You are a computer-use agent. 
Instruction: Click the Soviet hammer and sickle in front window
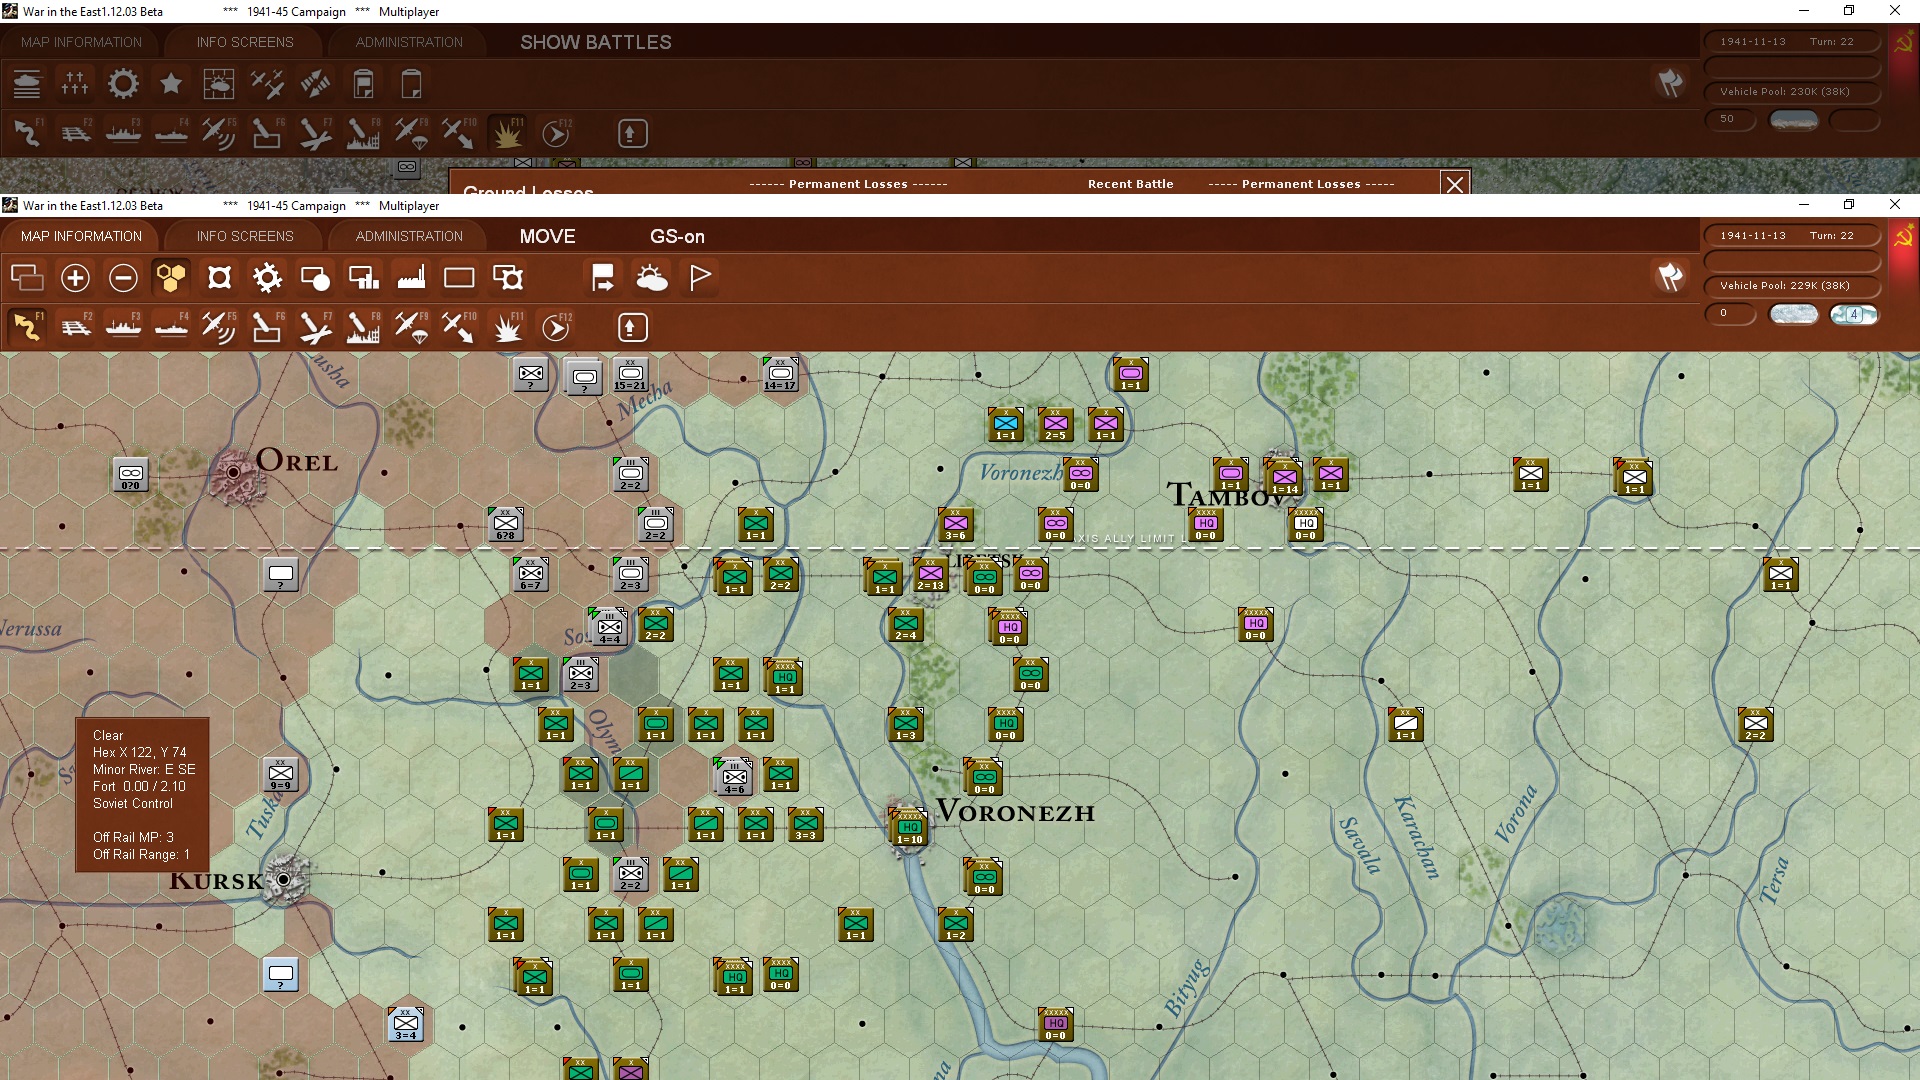1903,238
